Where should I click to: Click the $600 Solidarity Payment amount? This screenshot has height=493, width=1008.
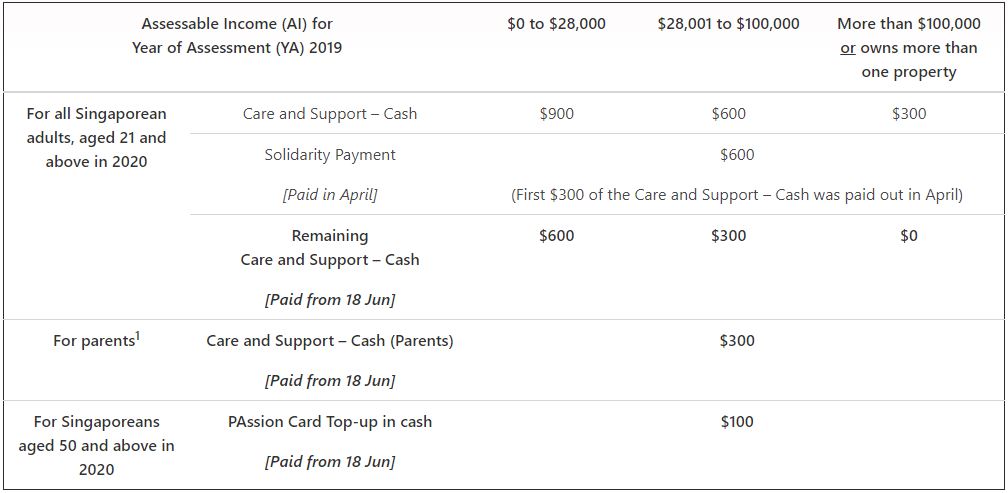pyautogui.click(x=737, y=155)
